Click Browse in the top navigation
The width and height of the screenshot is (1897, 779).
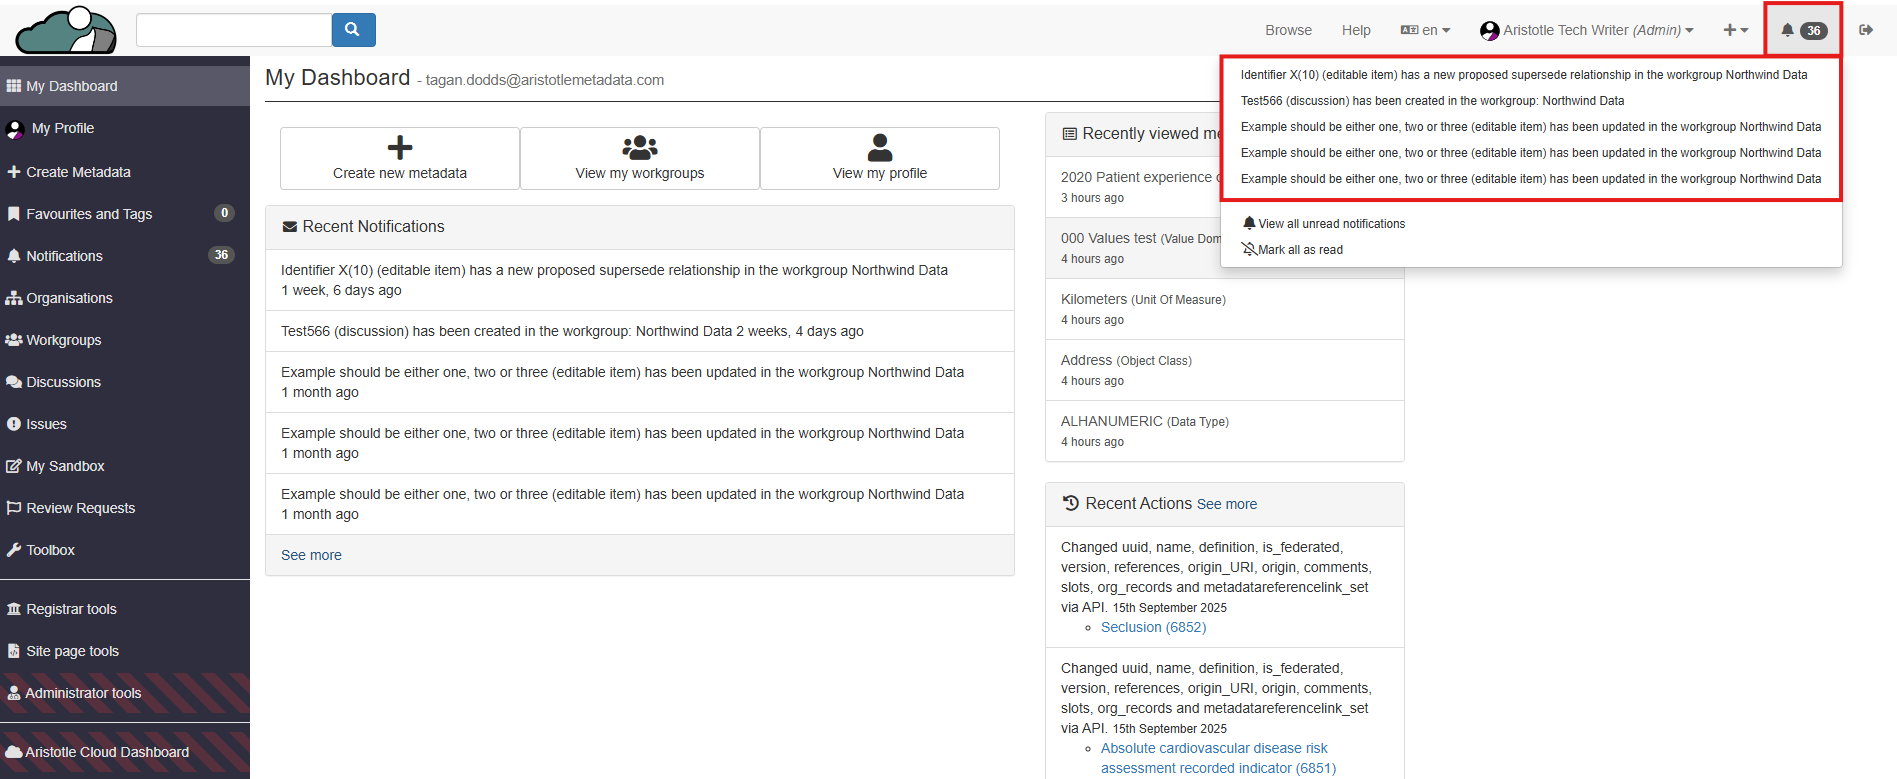1288,30
